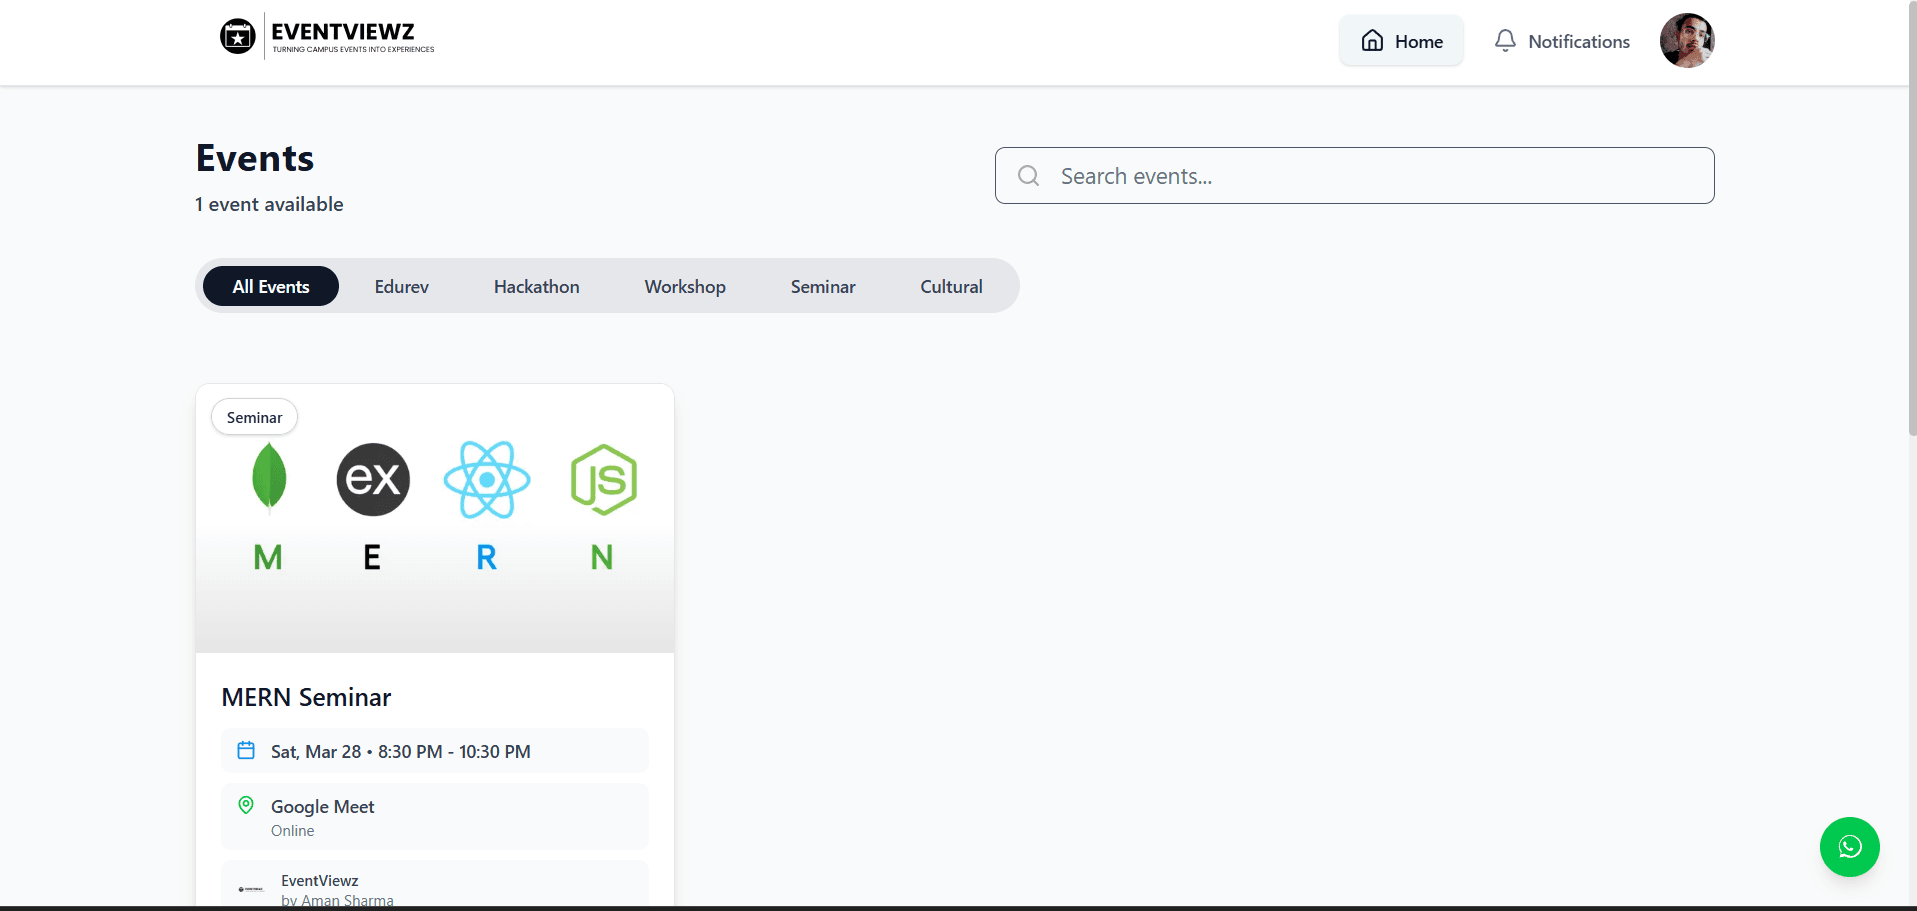Open the Edurev category
The width and height of the screenshot is (1917, 911).
pos(400,286)
